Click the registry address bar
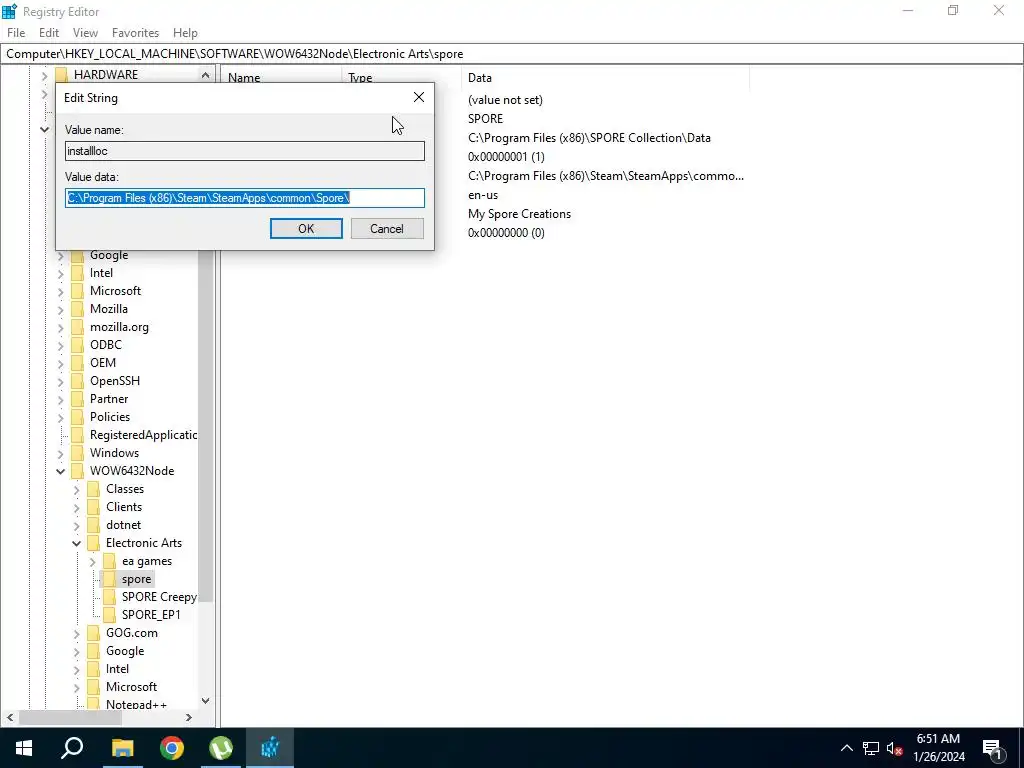This screenshot has width=1024, height=768. tap(512, 54)
